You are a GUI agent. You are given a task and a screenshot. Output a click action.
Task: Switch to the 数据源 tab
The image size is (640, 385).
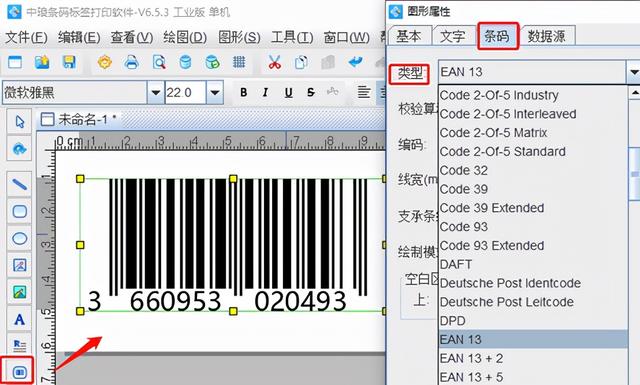click(547, 36)
